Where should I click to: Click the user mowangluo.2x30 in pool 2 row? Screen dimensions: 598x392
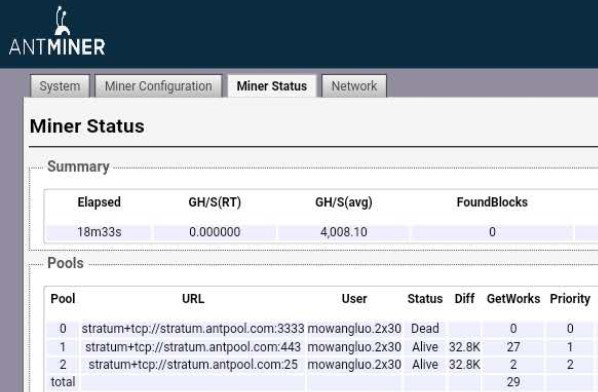click(354, 365)
